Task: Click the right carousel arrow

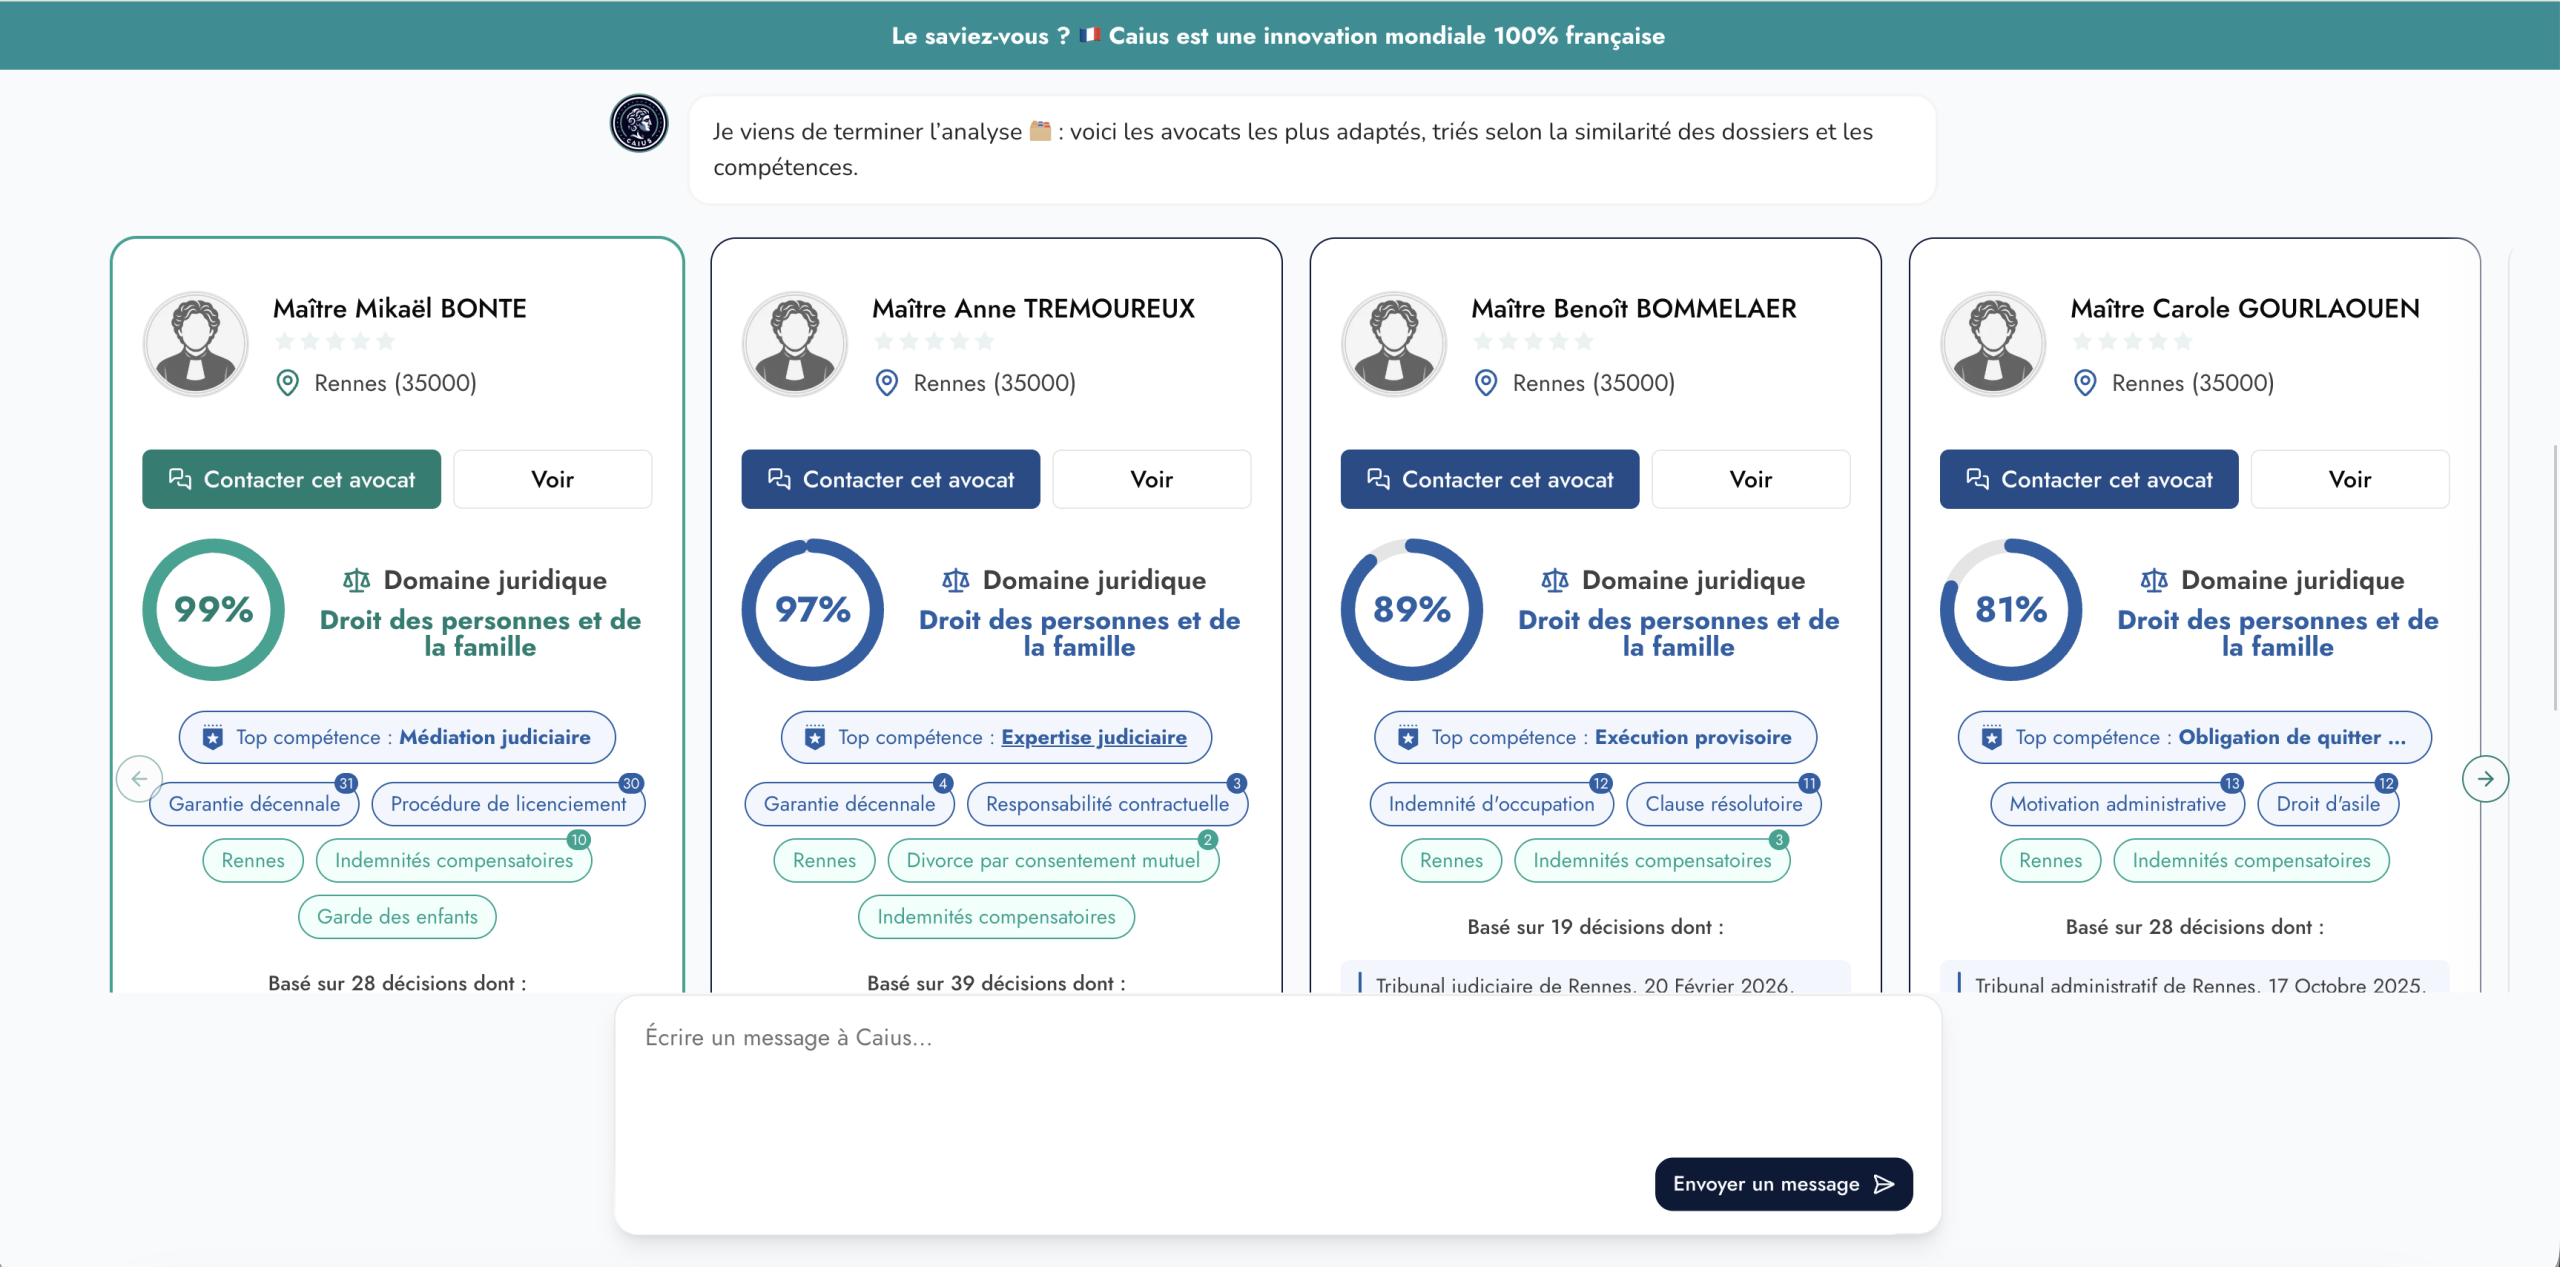Action: coord(2484,779)
